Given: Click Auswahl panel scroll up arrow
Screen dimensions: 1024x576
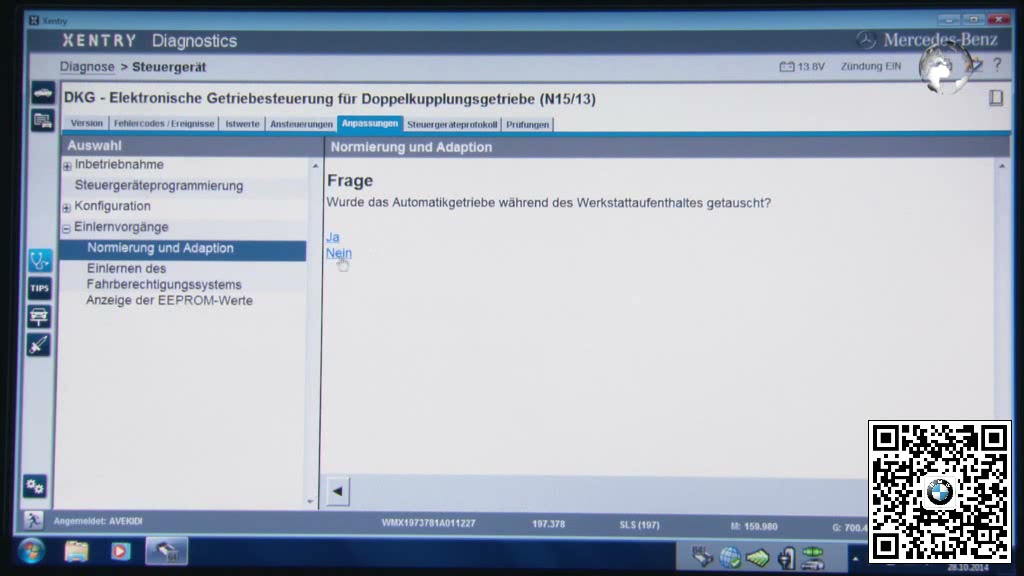Looking at the screenshot, I should pos(315,166).
